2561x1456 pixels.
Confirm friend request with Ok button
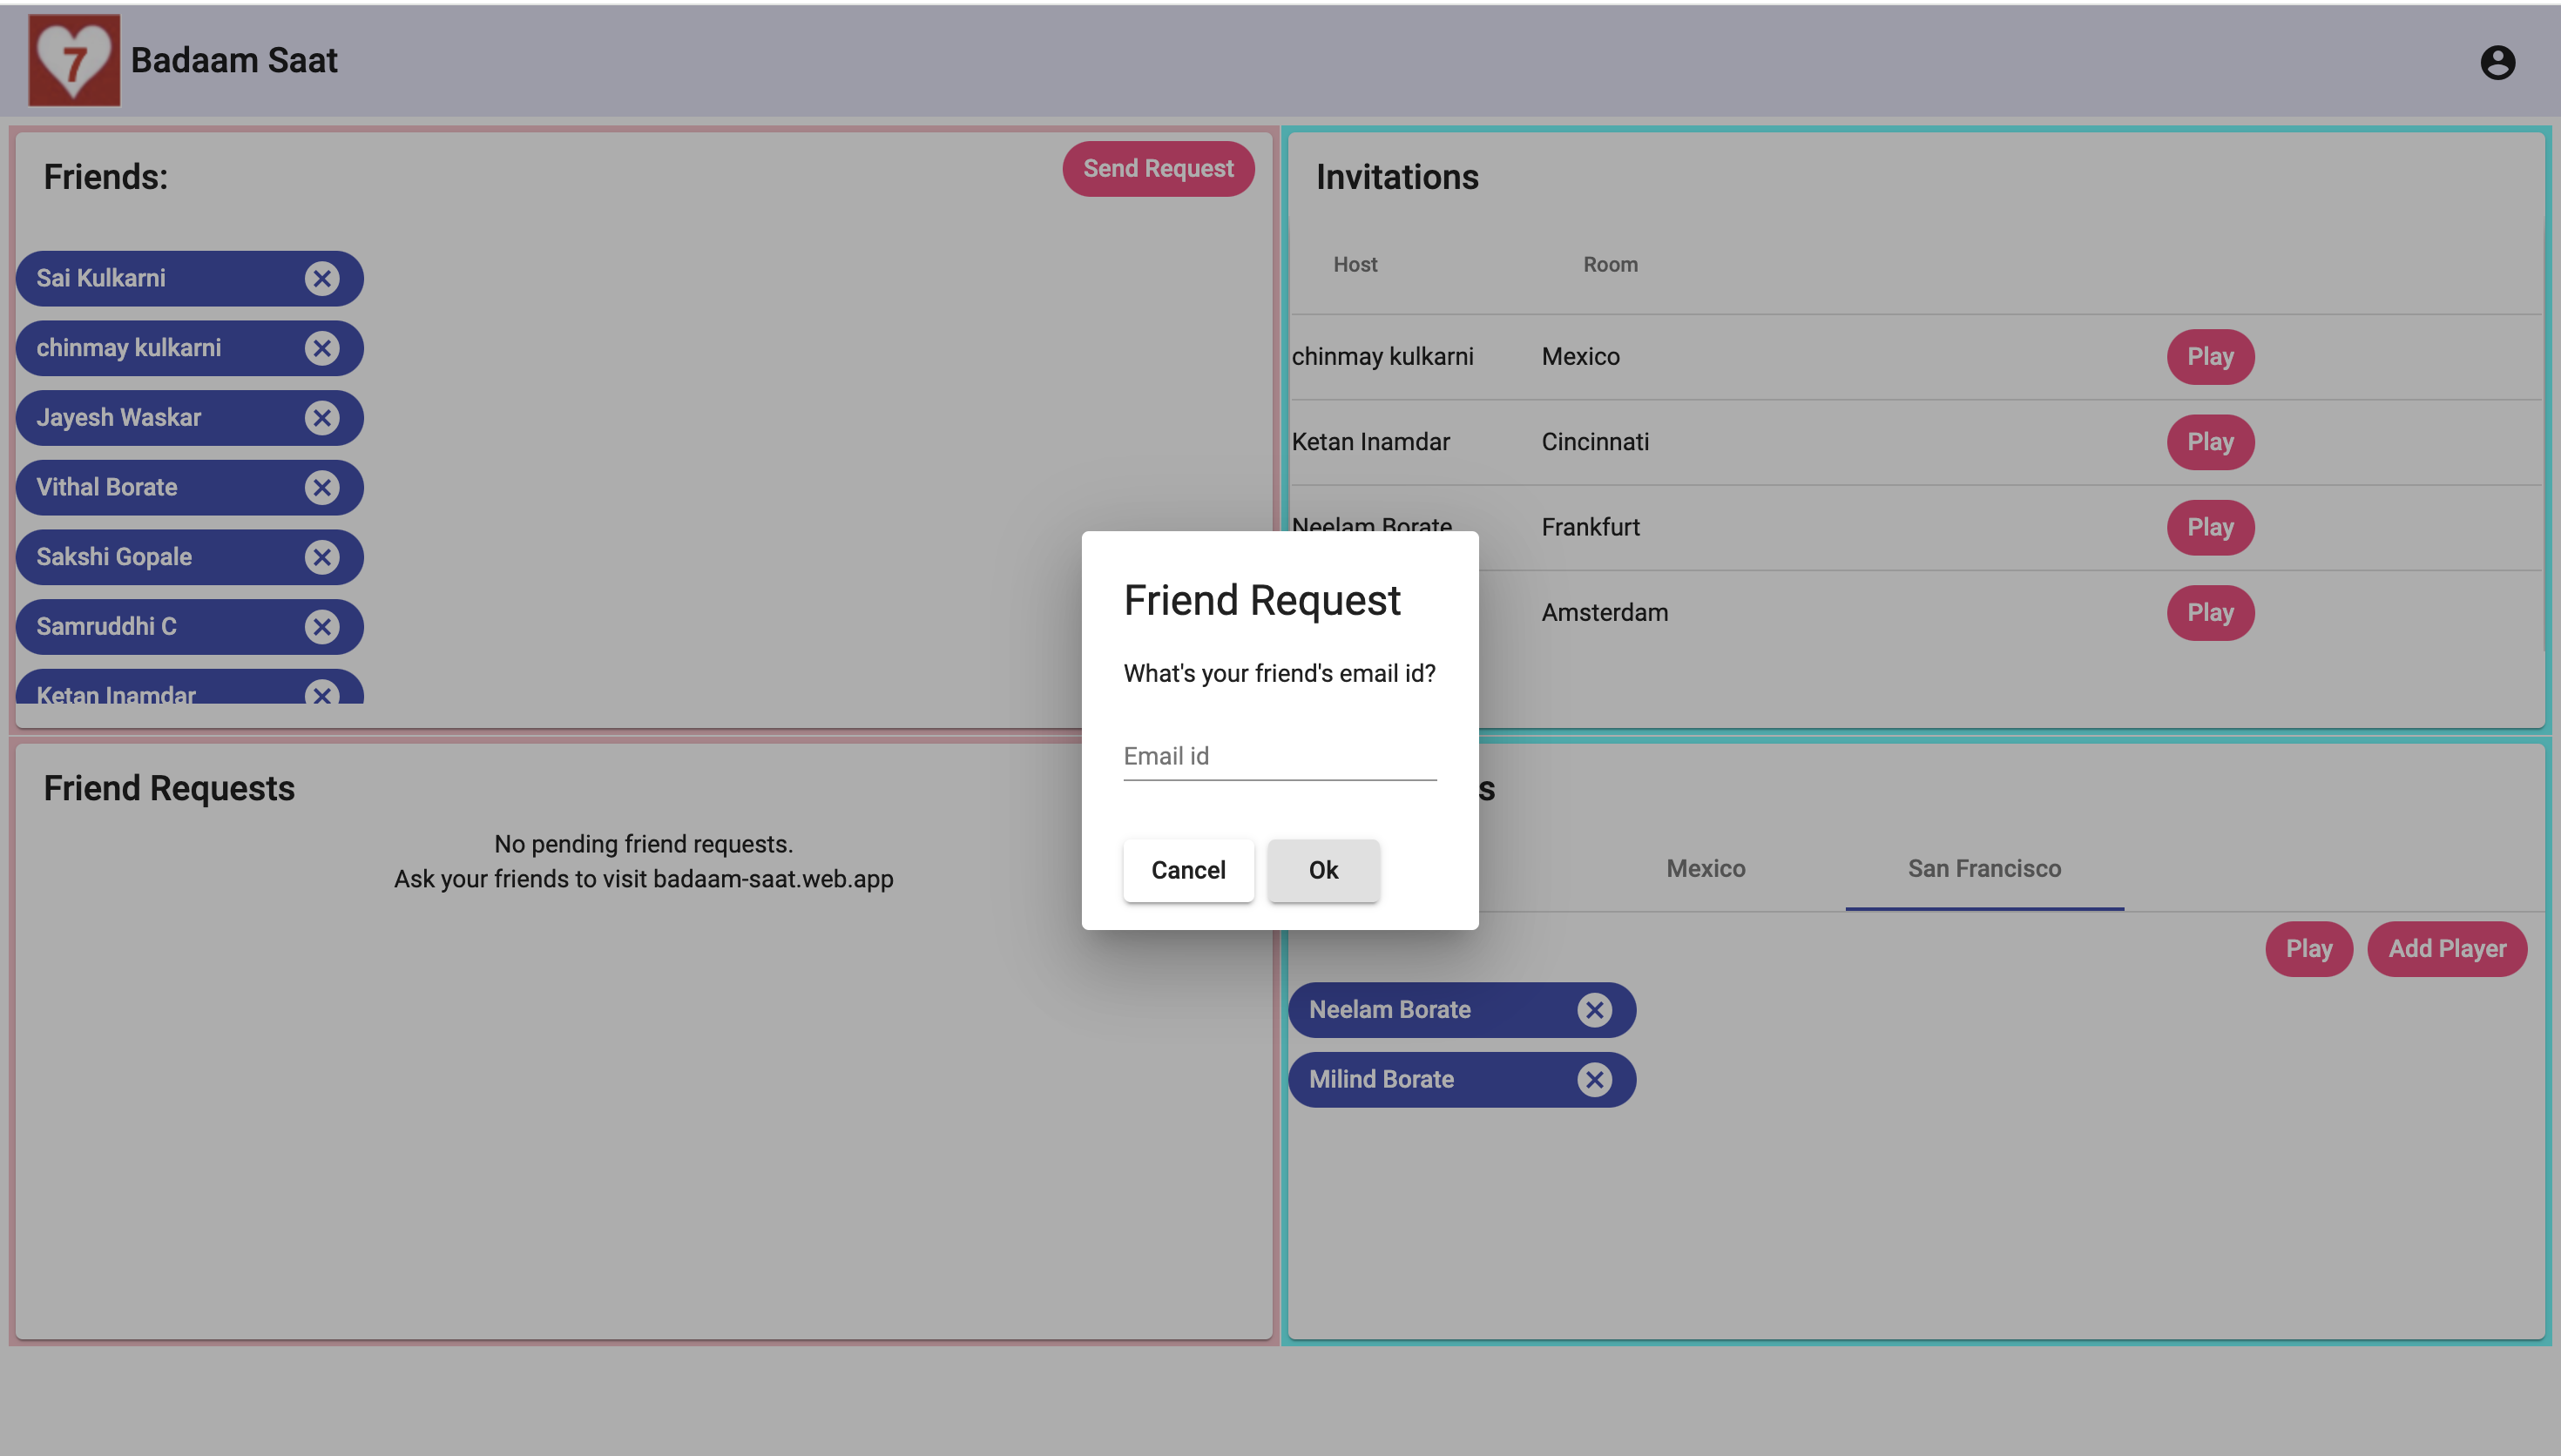point(1323,870)
